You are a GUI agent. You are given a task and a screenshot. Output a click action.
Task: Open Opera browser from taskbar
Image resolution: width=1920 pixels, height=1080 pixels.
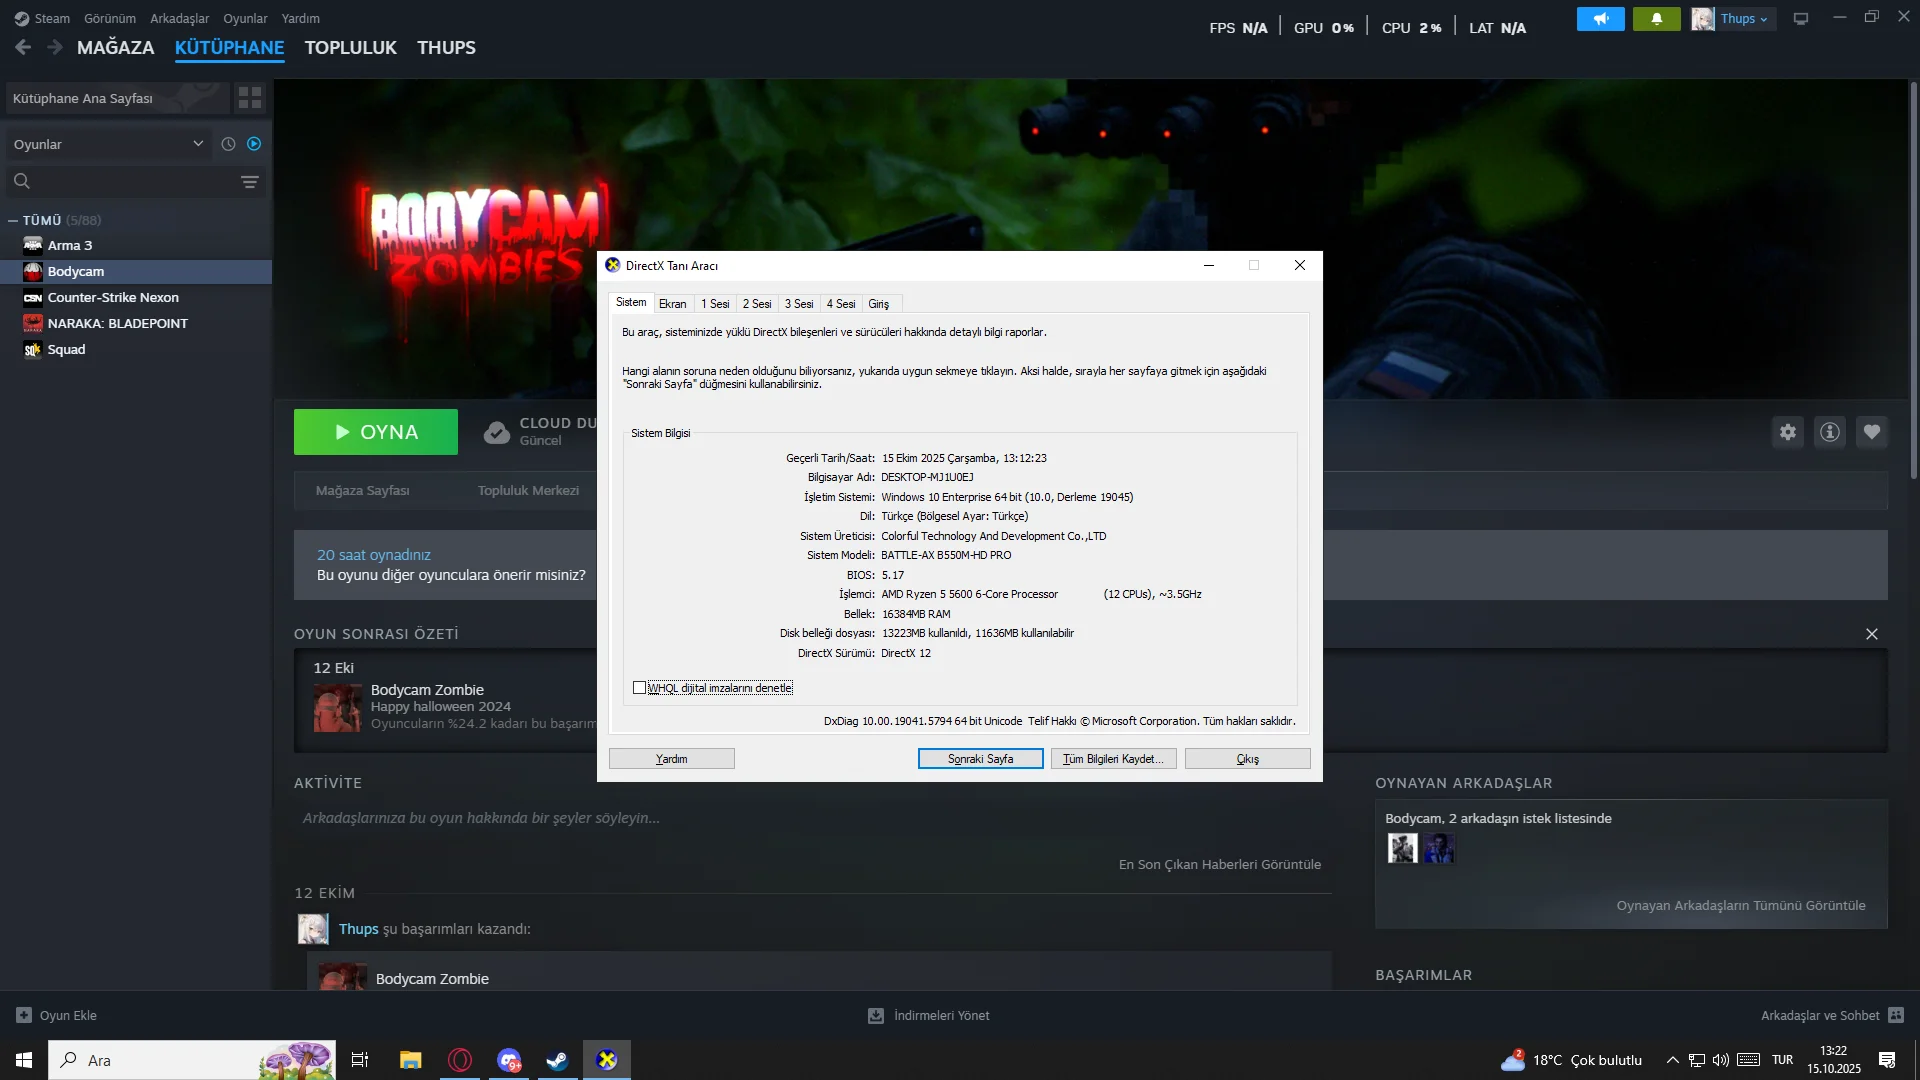click(460, 1060)
